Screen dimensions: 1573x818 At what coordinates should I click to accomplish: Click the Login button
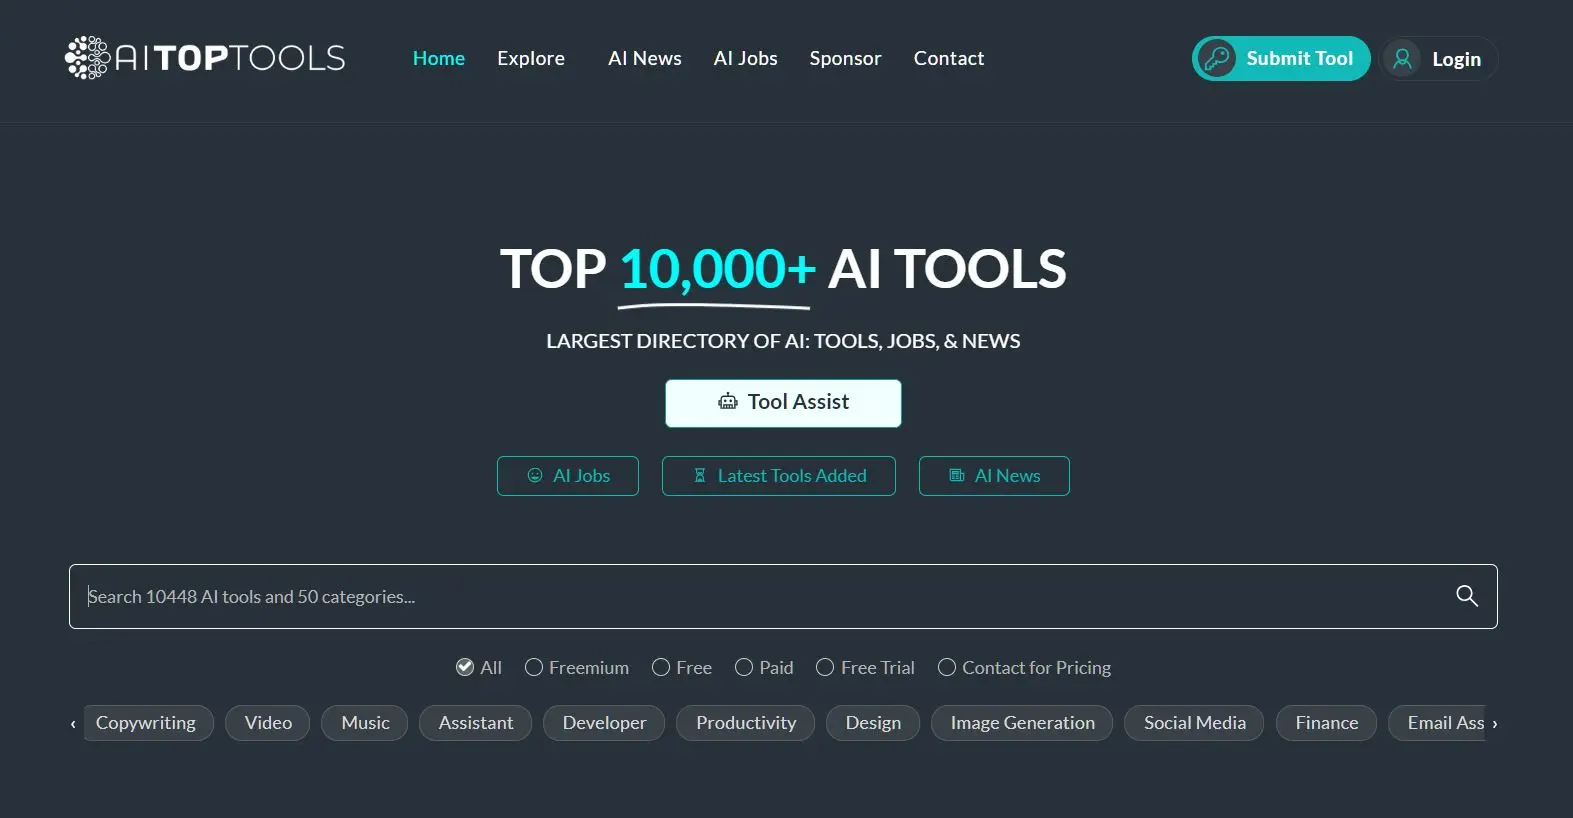1439,58
